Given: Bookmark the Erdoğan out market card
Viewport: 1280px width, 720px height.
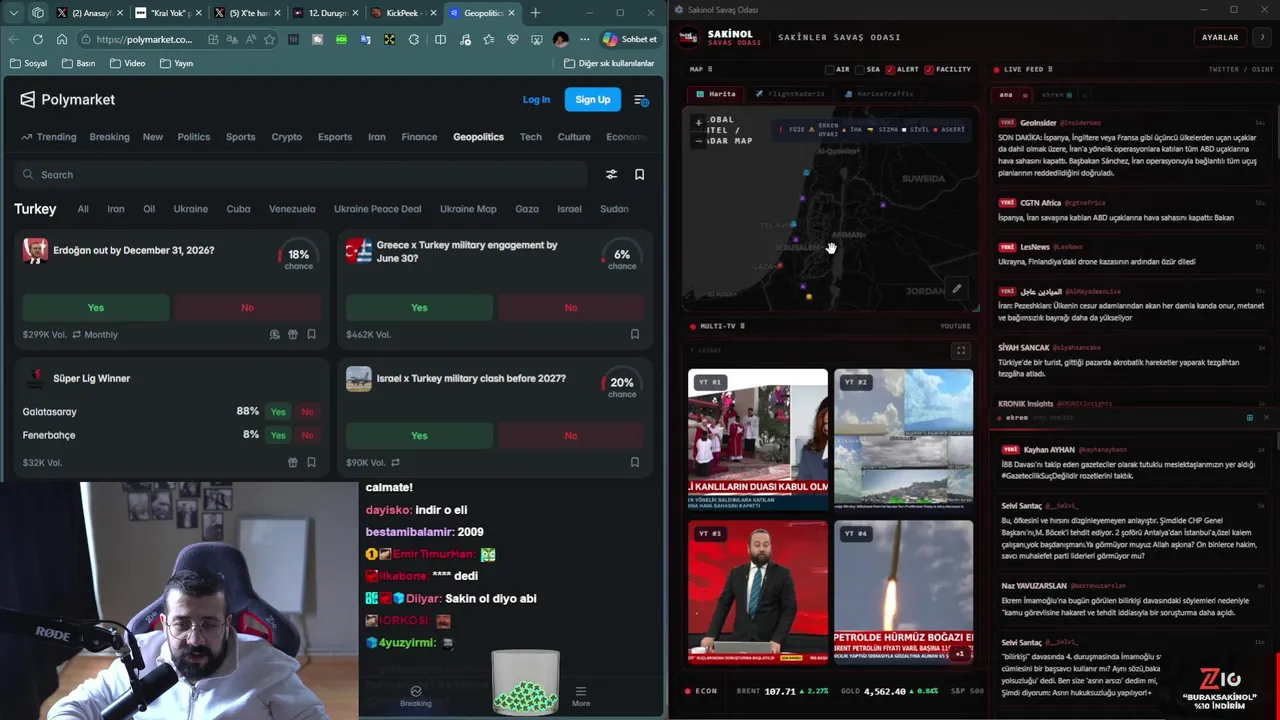Looking at the screenshot, I should 311,335.
